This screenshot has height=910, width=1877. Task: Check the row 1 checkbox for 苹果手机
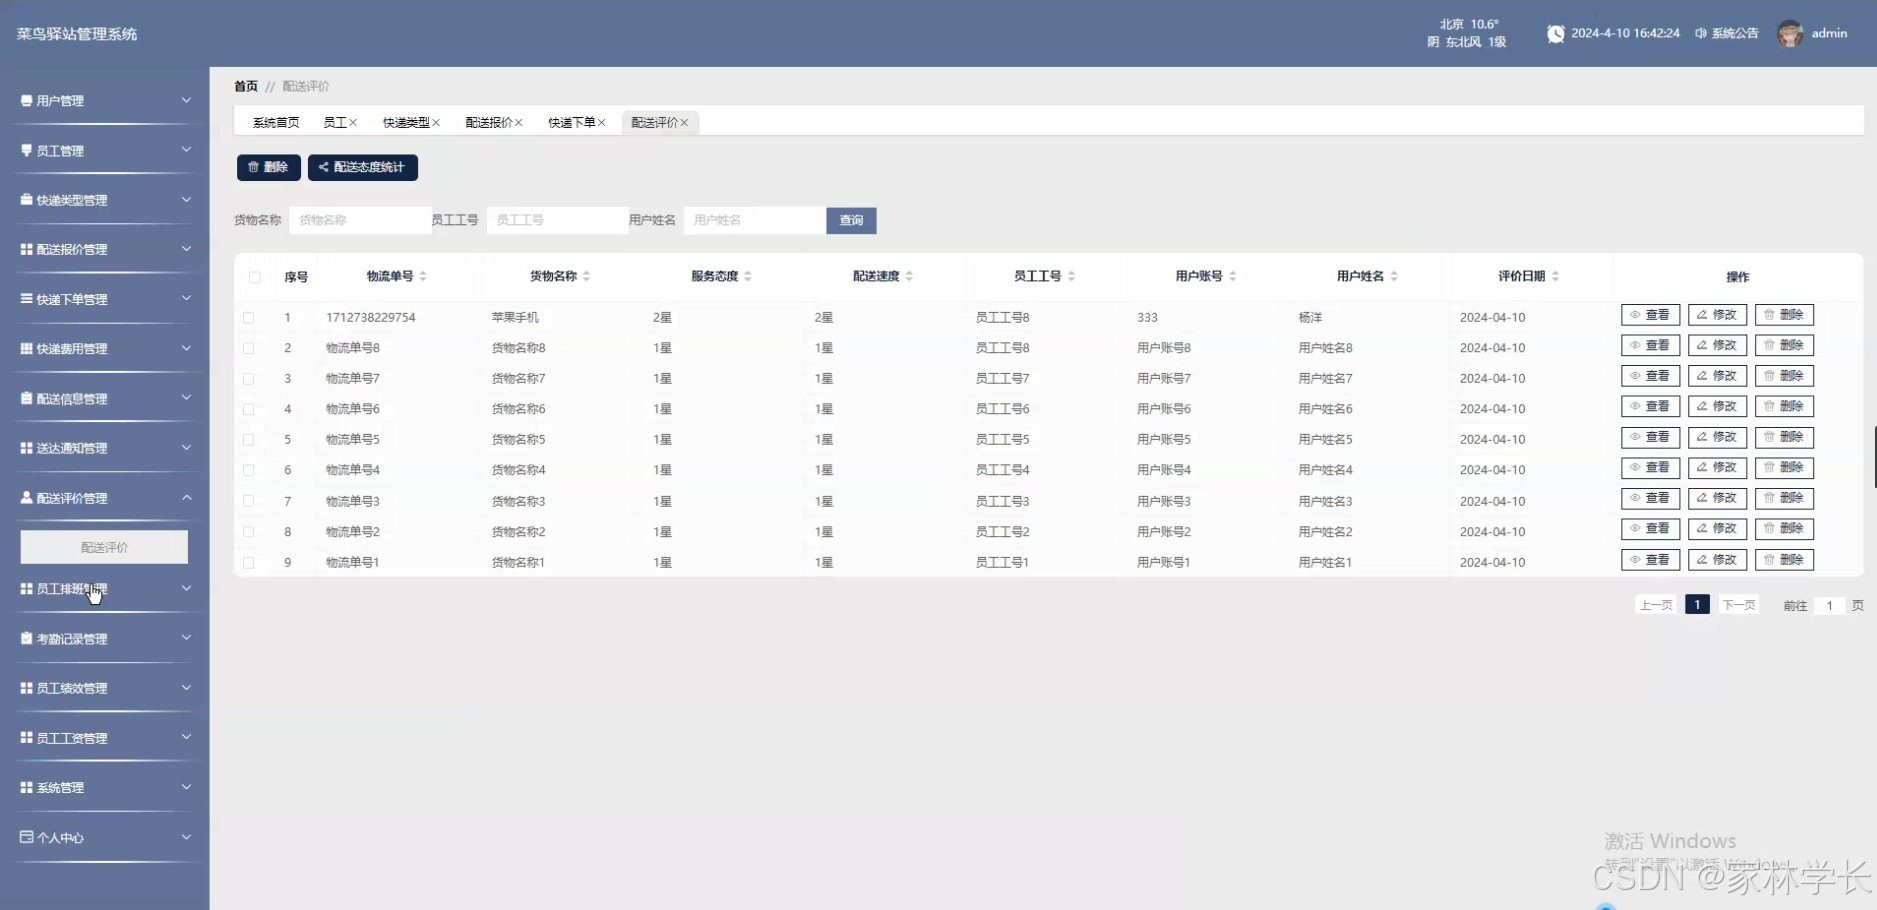point(249,318)
